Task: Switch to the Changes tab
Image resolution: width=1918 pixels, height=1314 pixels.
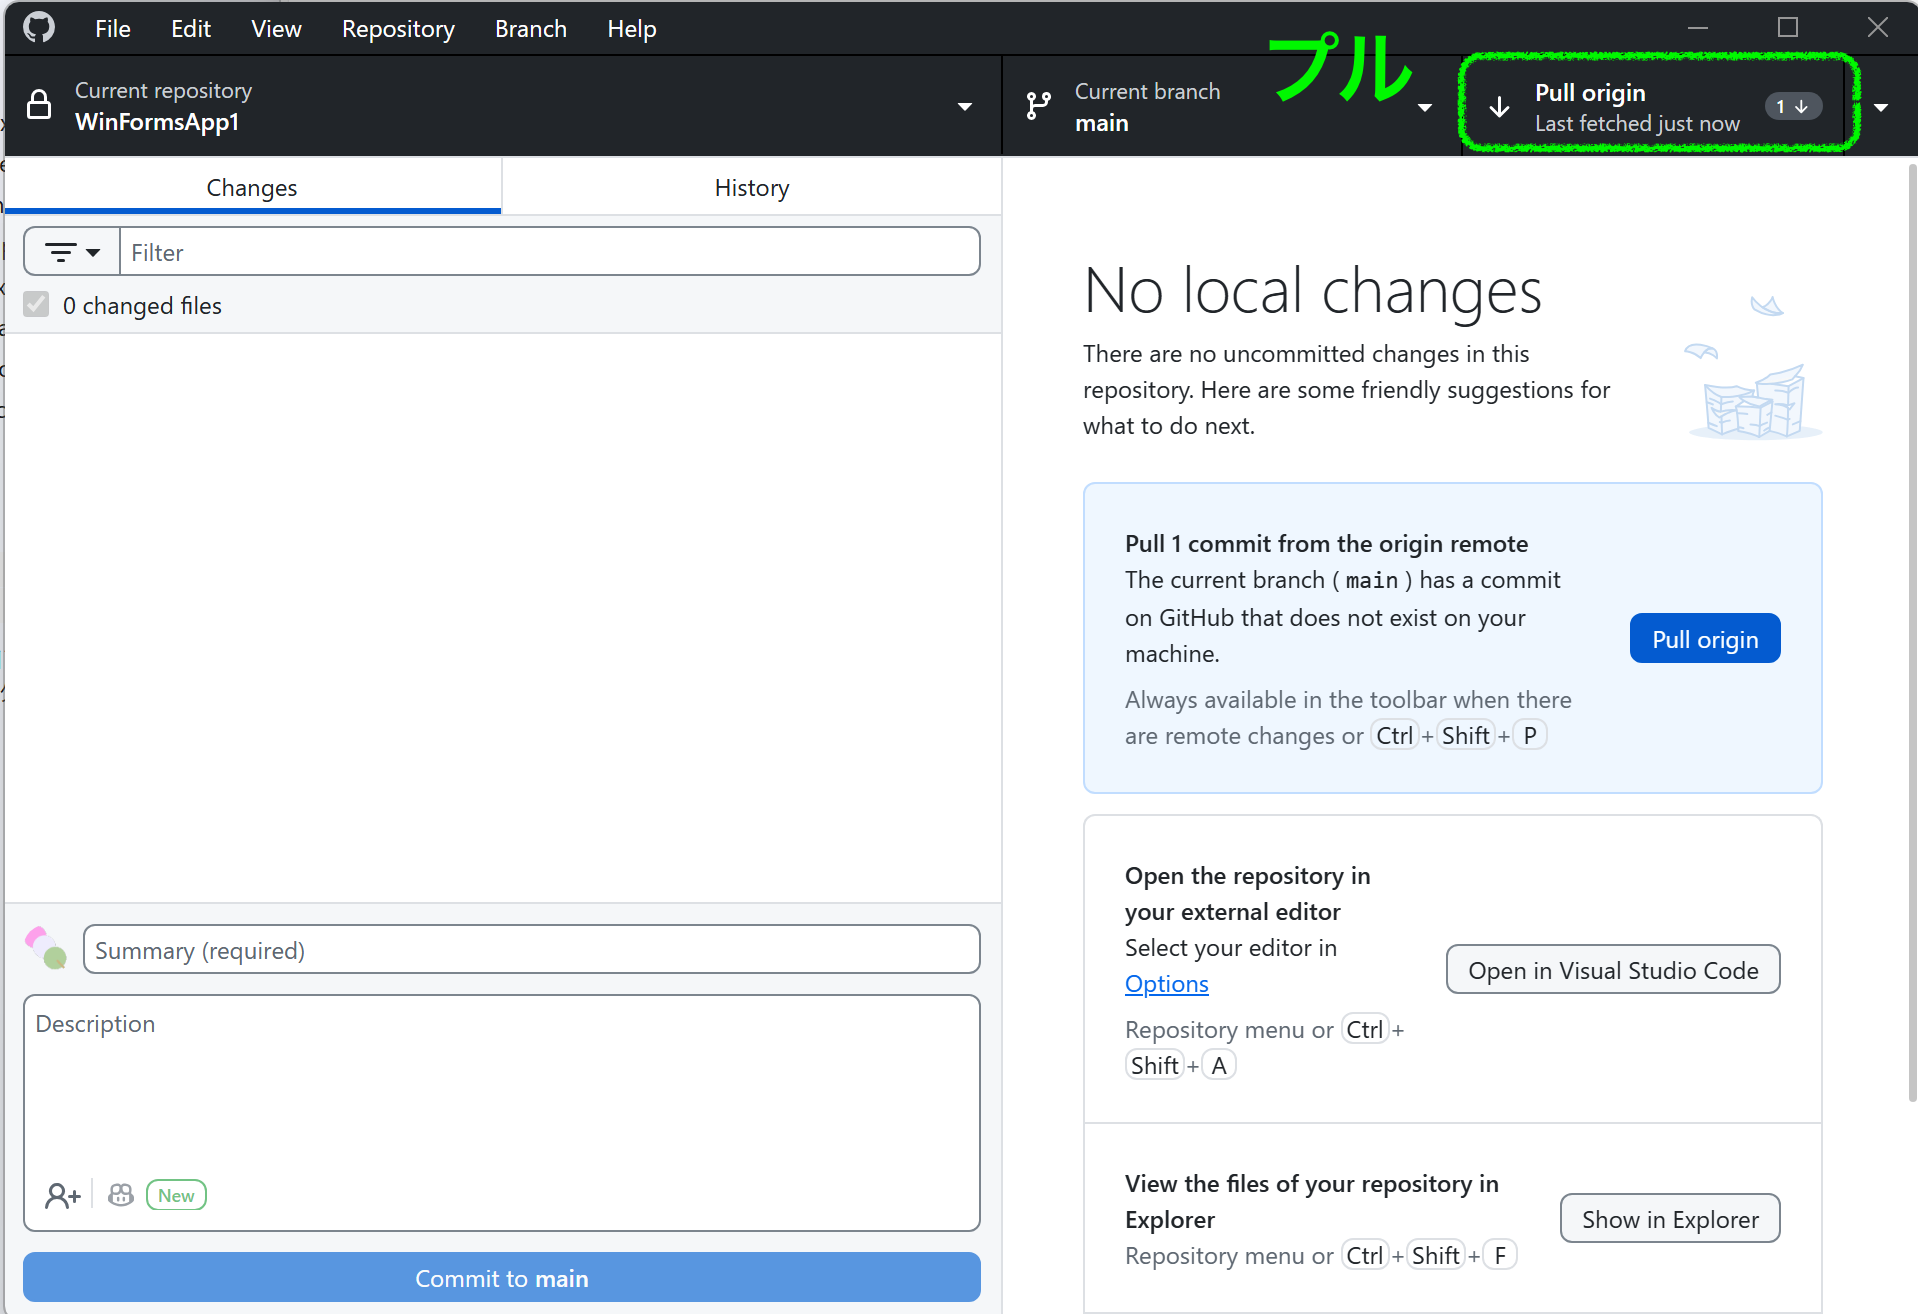Action: [x=252, y=187]
